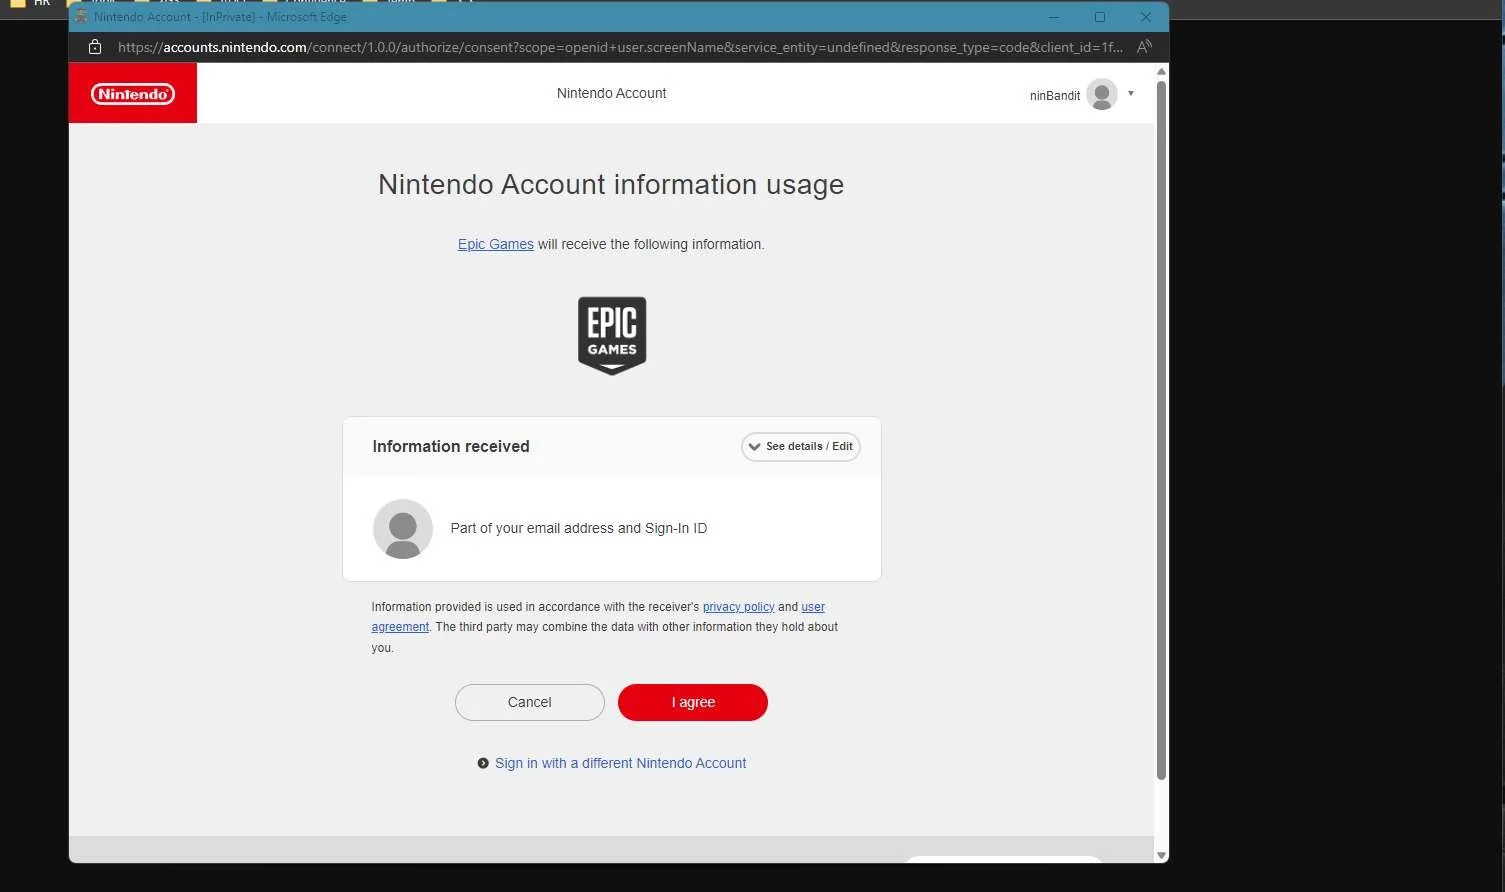
Task: Click the site lock icon in address bar
Action: tap(95, 47)
